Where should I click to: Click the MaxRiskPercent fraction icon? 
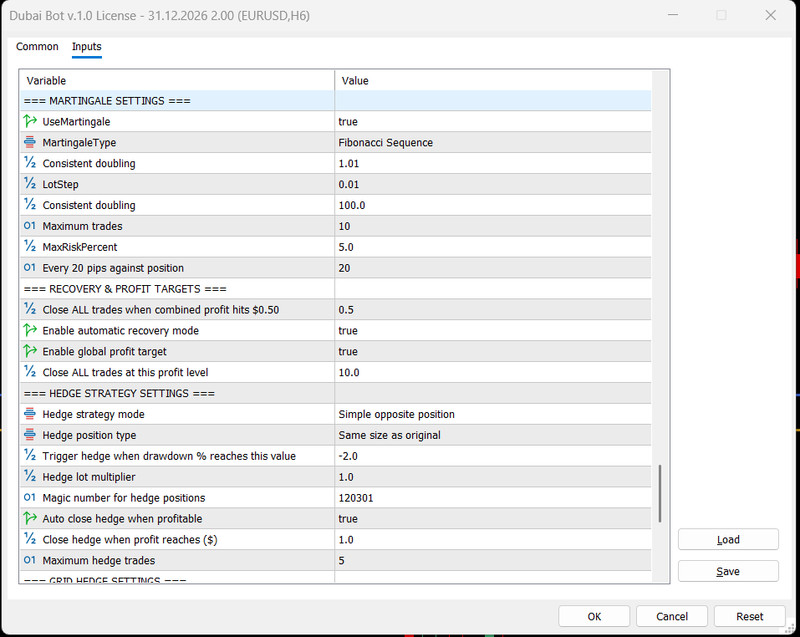(x=30, y=247)
